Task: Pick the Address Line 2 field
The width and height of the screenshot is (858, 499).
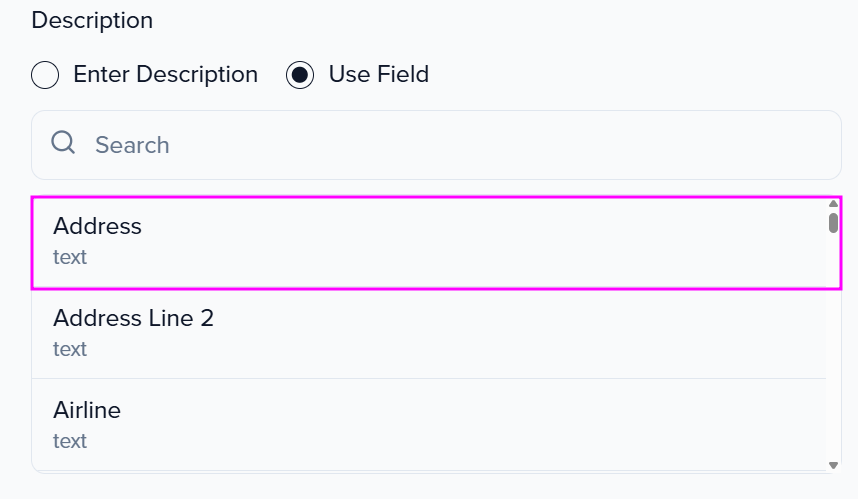Action: [x=430, y=333]
